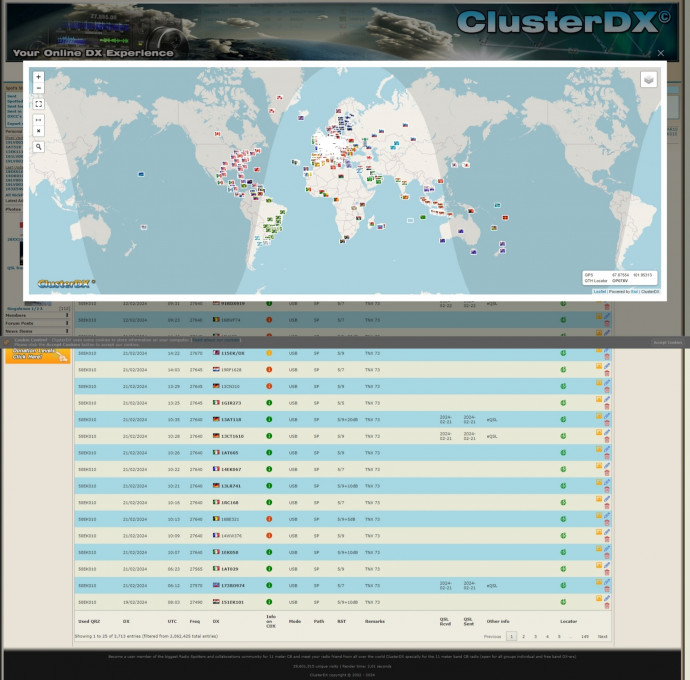Click the locator icon in the 1AT665 row
Image resolution: width=690 pixels, height=680 pixels.
tap(563, 452)
